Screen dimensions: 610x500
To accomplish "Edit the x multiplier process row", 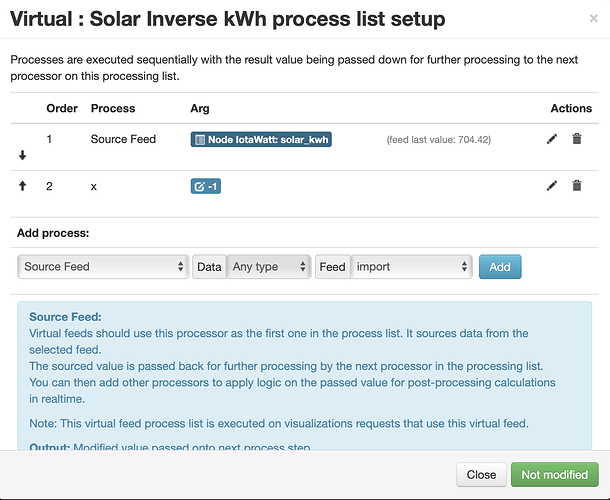I will pos(552,186).
